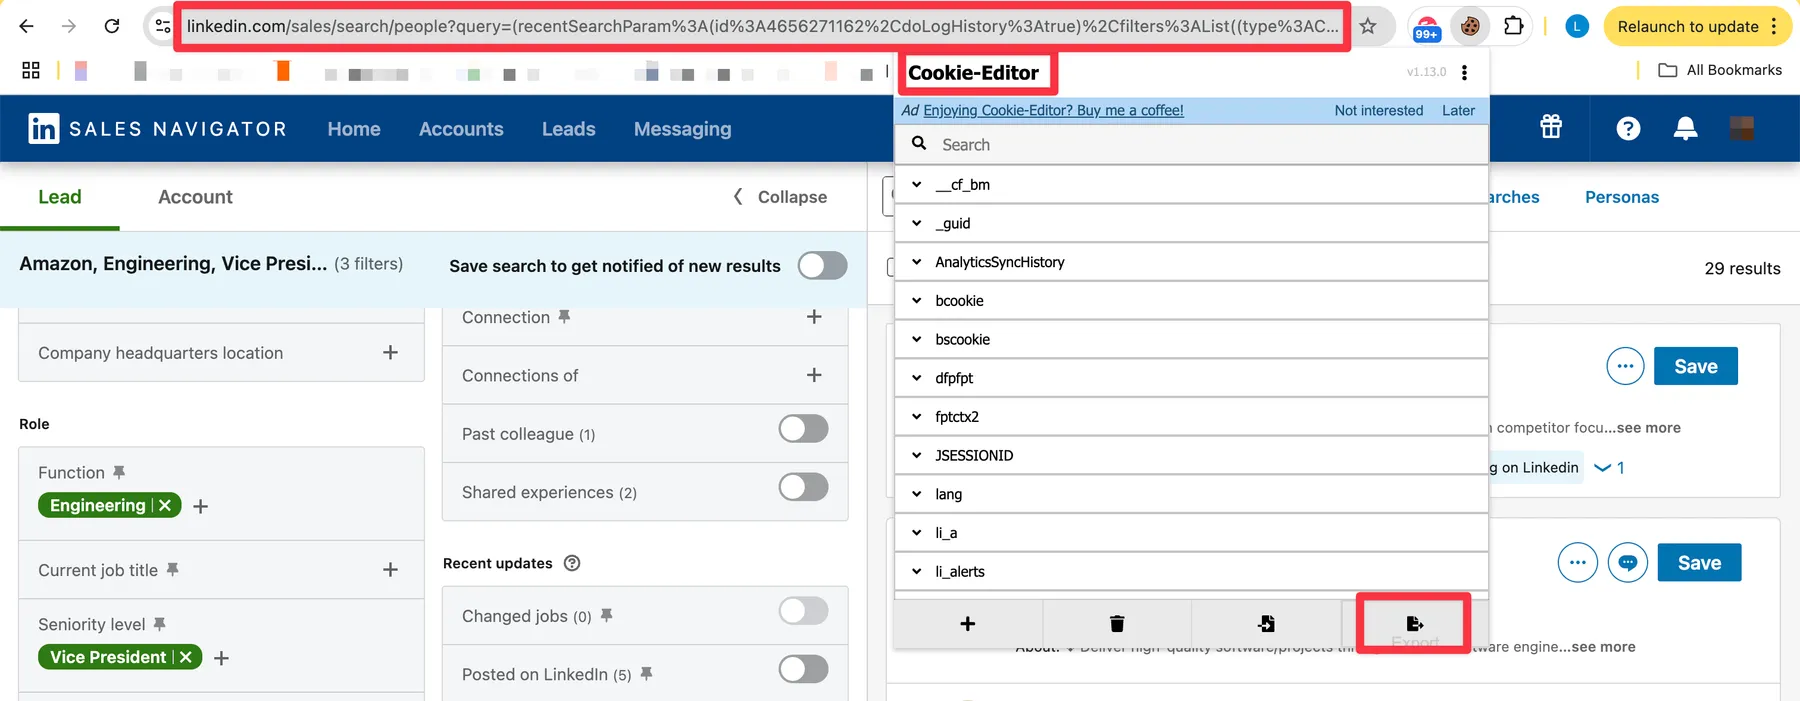Switch to the Account tab
1800x701 pixels.
195,197
